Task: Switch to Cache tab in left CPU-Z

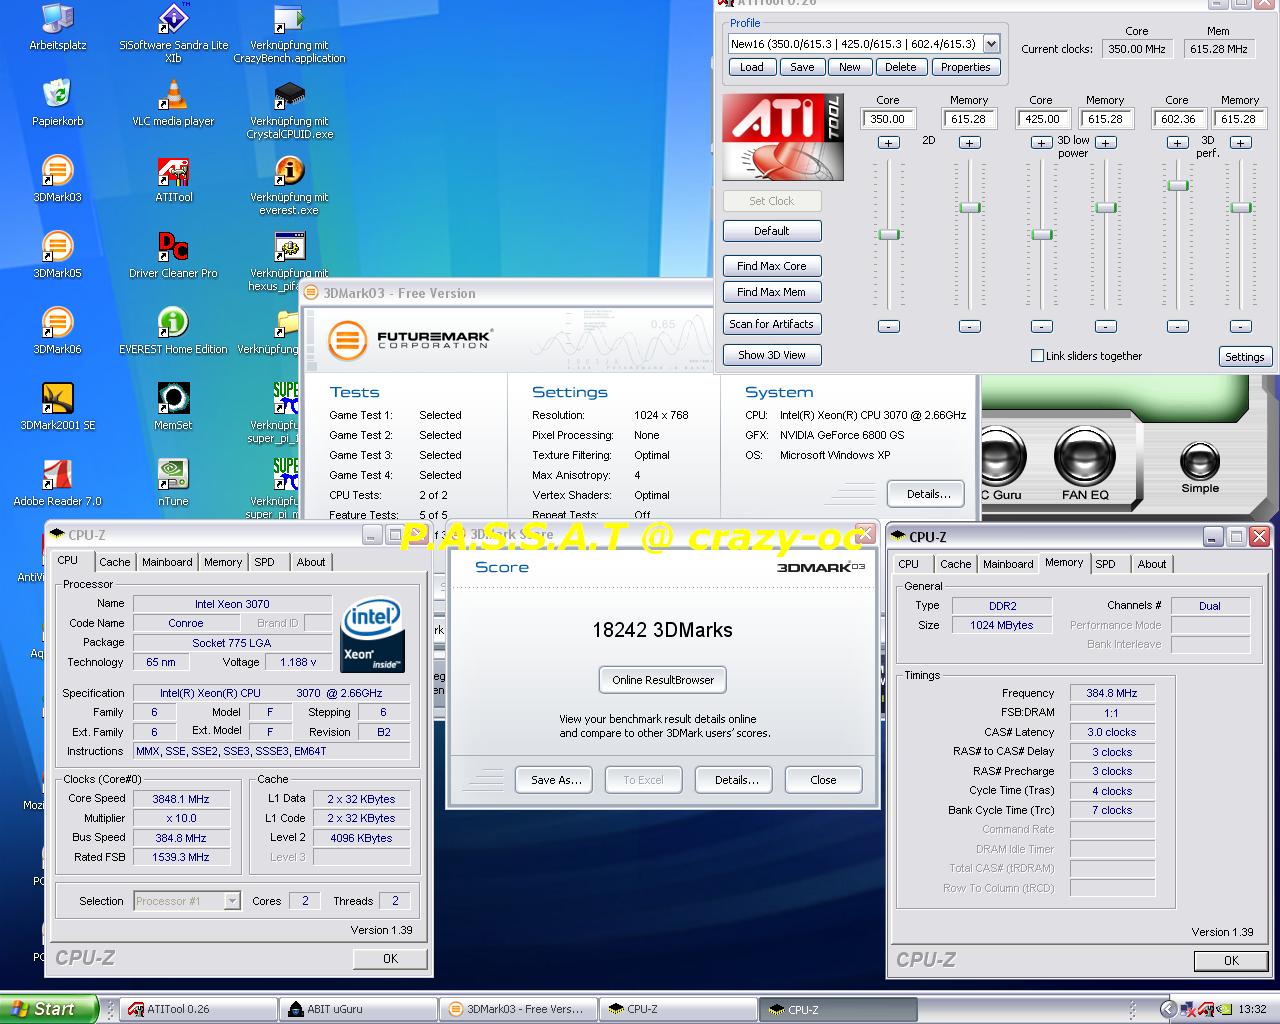Action: tap(114, 562)
